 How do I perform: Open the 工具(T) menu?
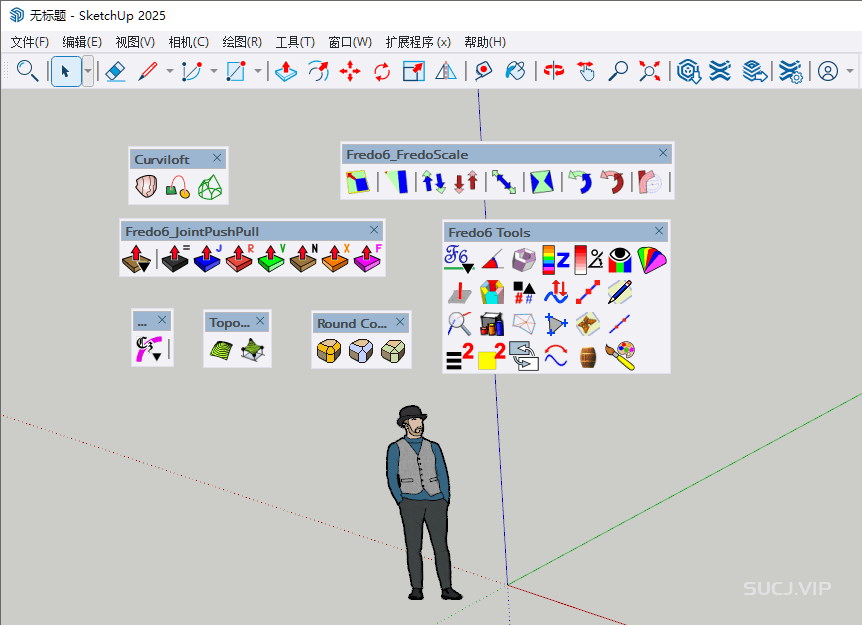click(x=295, y=42)
